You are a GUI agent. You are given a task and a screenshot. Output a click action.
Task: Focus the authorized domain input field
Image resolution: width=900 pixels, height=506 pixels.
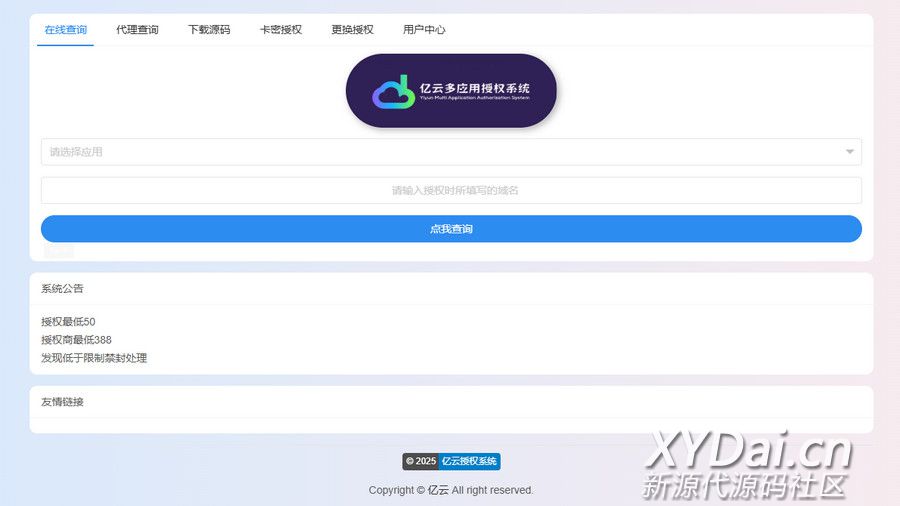tap(451, 190)
